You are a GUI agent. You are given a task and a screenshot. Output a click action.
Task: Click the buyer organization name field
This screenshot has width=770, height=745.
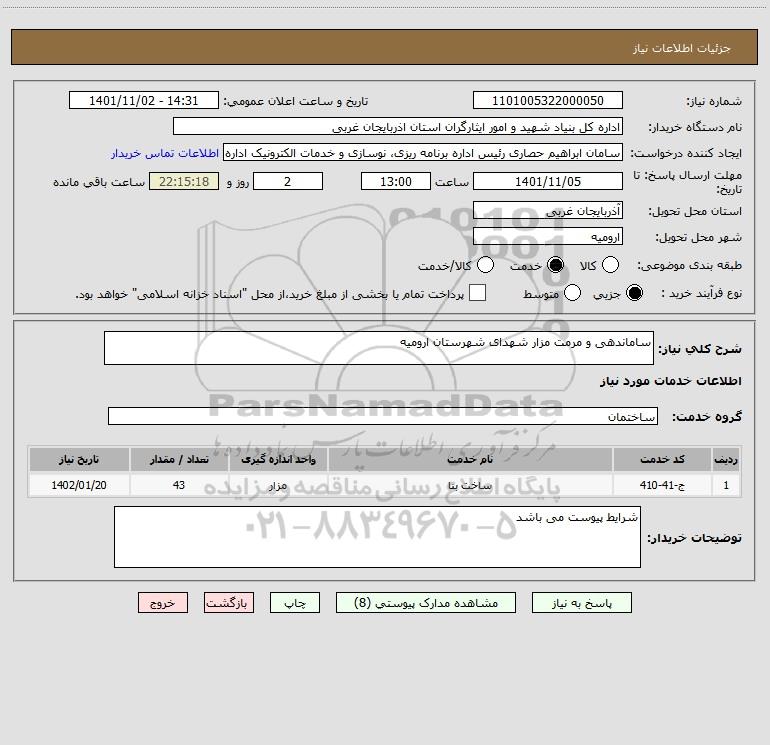(398, 126)
